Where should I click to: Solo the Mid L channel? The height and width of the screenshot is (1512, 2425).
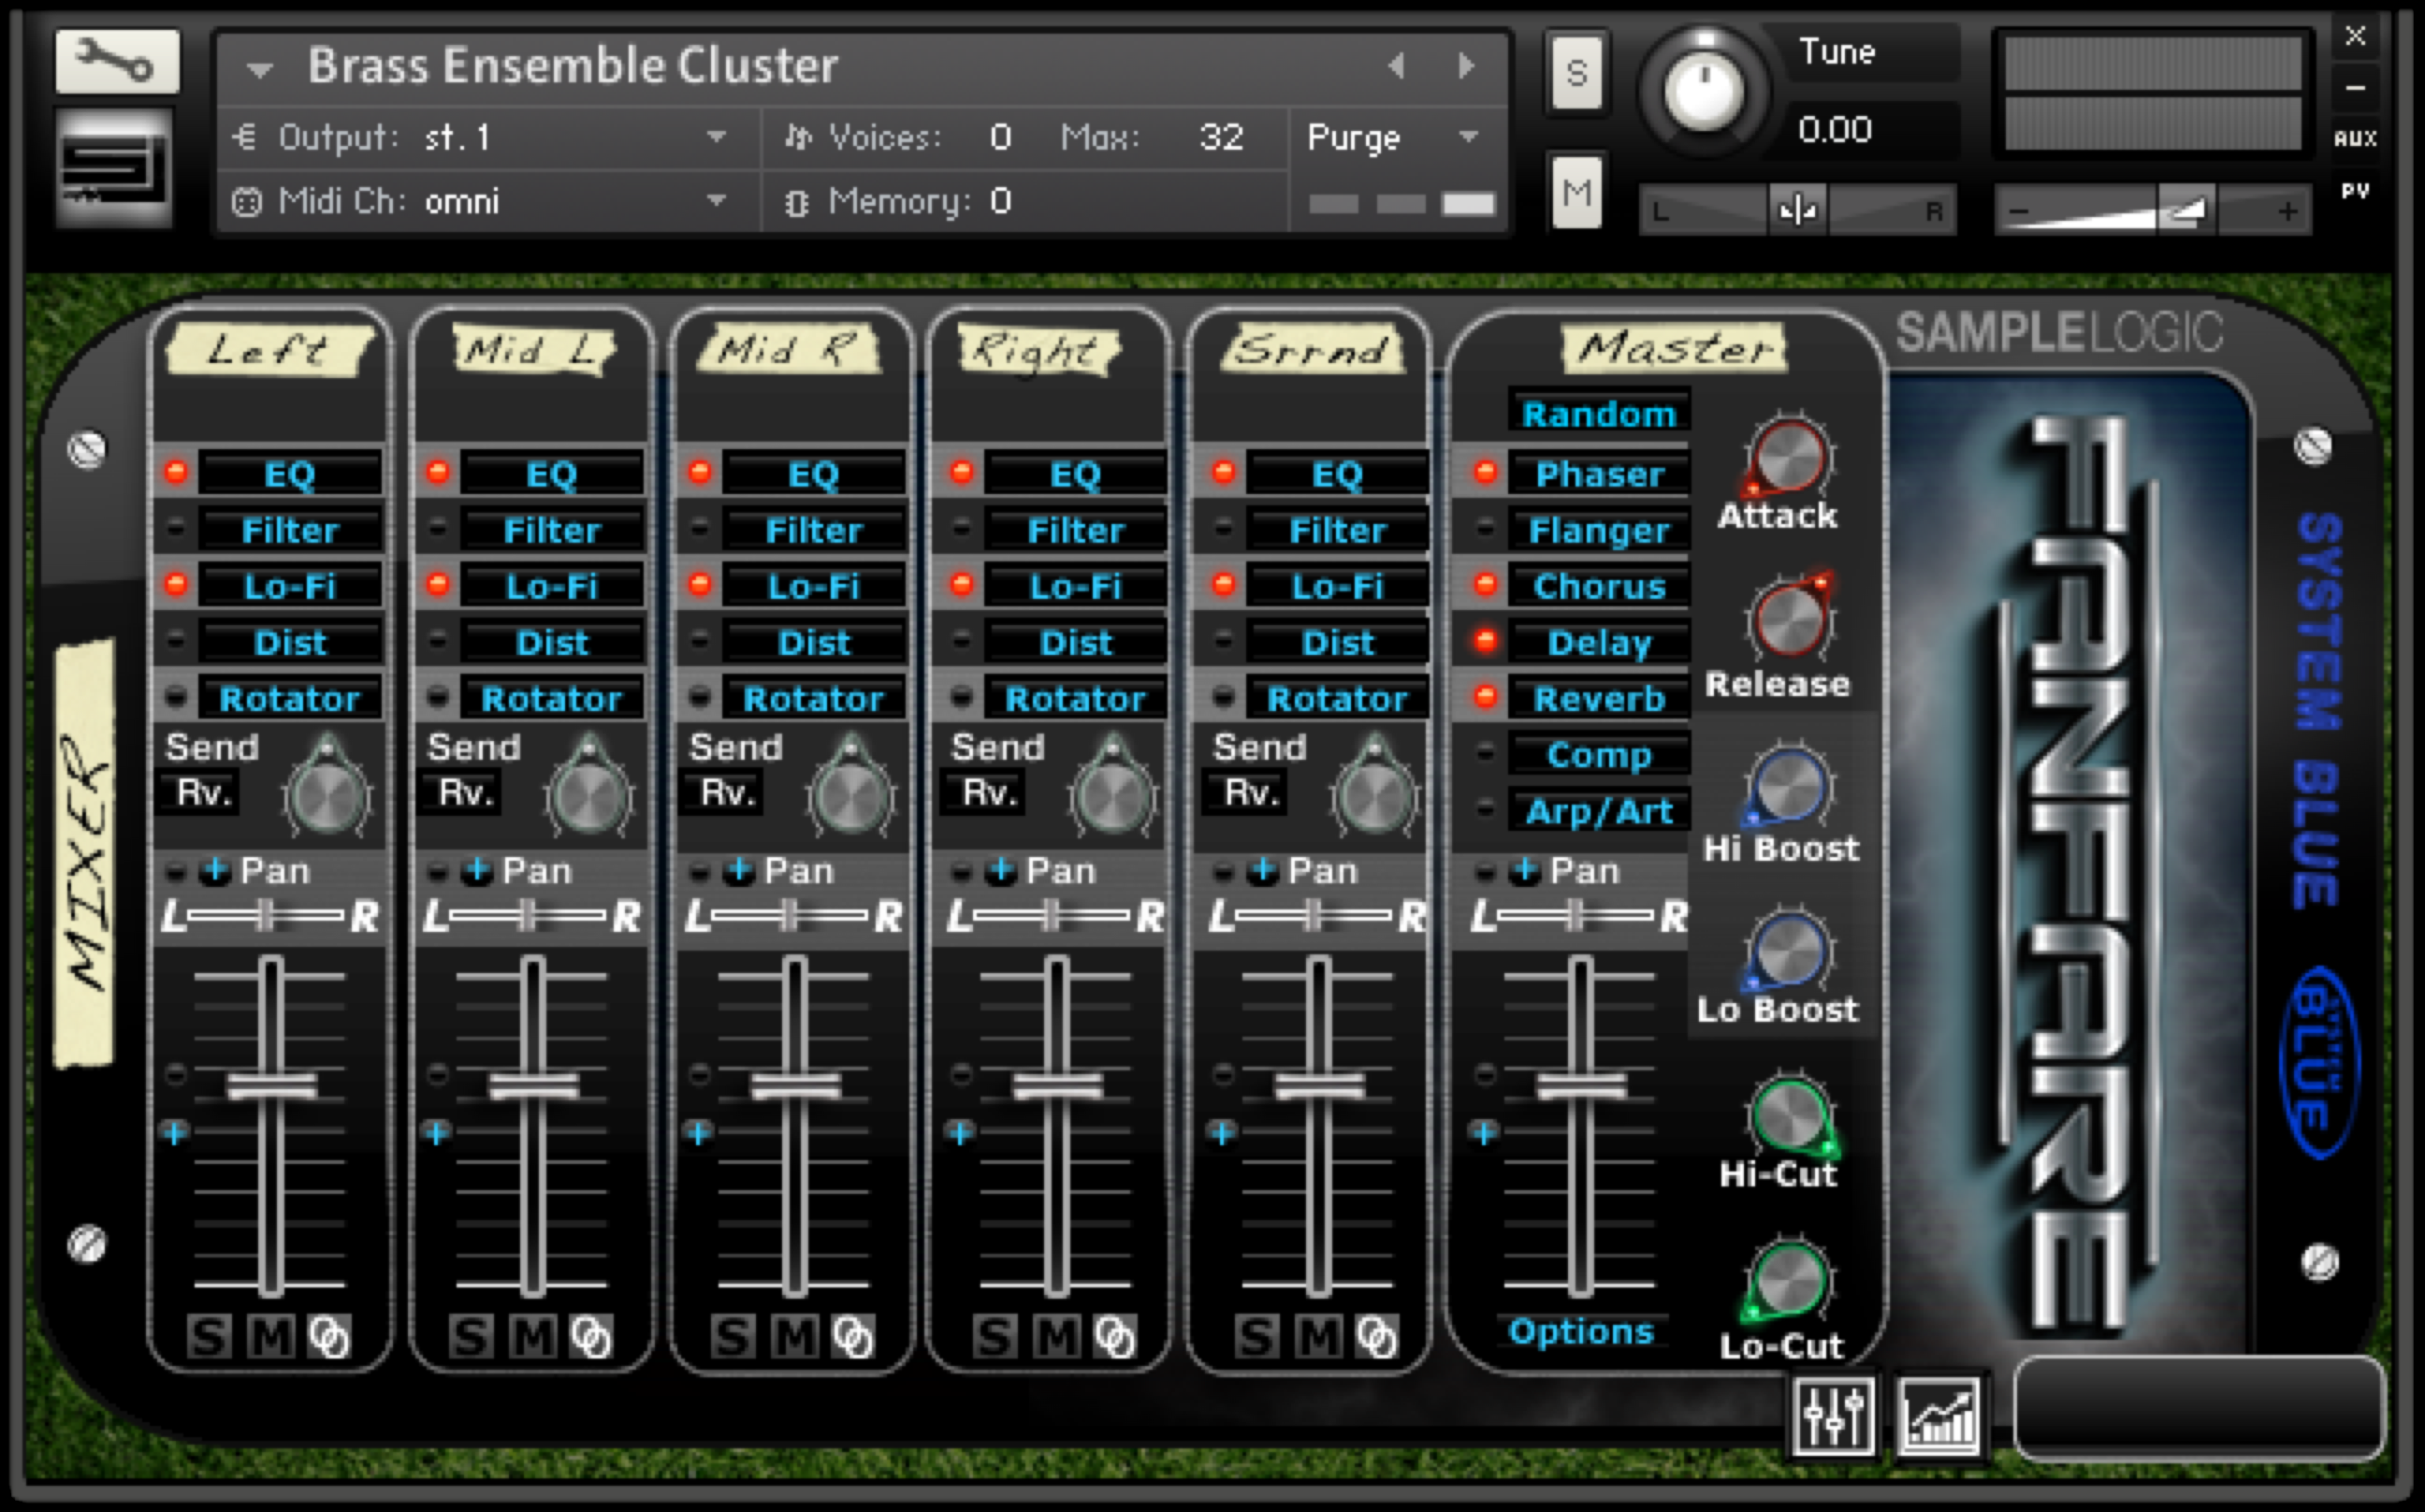coord(471,1336)
